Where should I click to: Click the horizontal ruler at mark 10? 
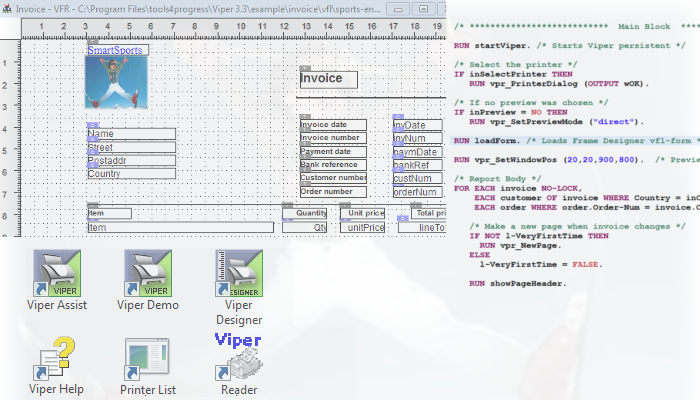coord(241,28)
